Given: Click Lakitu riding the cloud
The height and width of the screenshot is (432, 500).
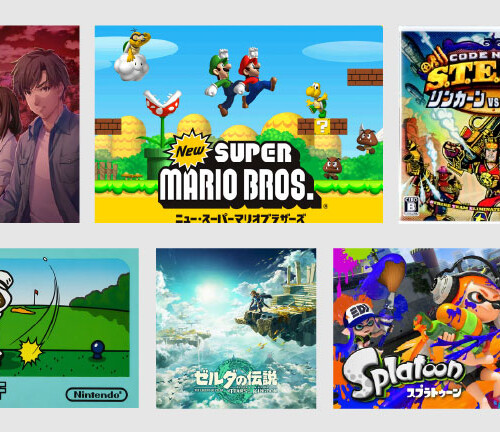Looking at the screenshot, I should [x=132, y=57].
